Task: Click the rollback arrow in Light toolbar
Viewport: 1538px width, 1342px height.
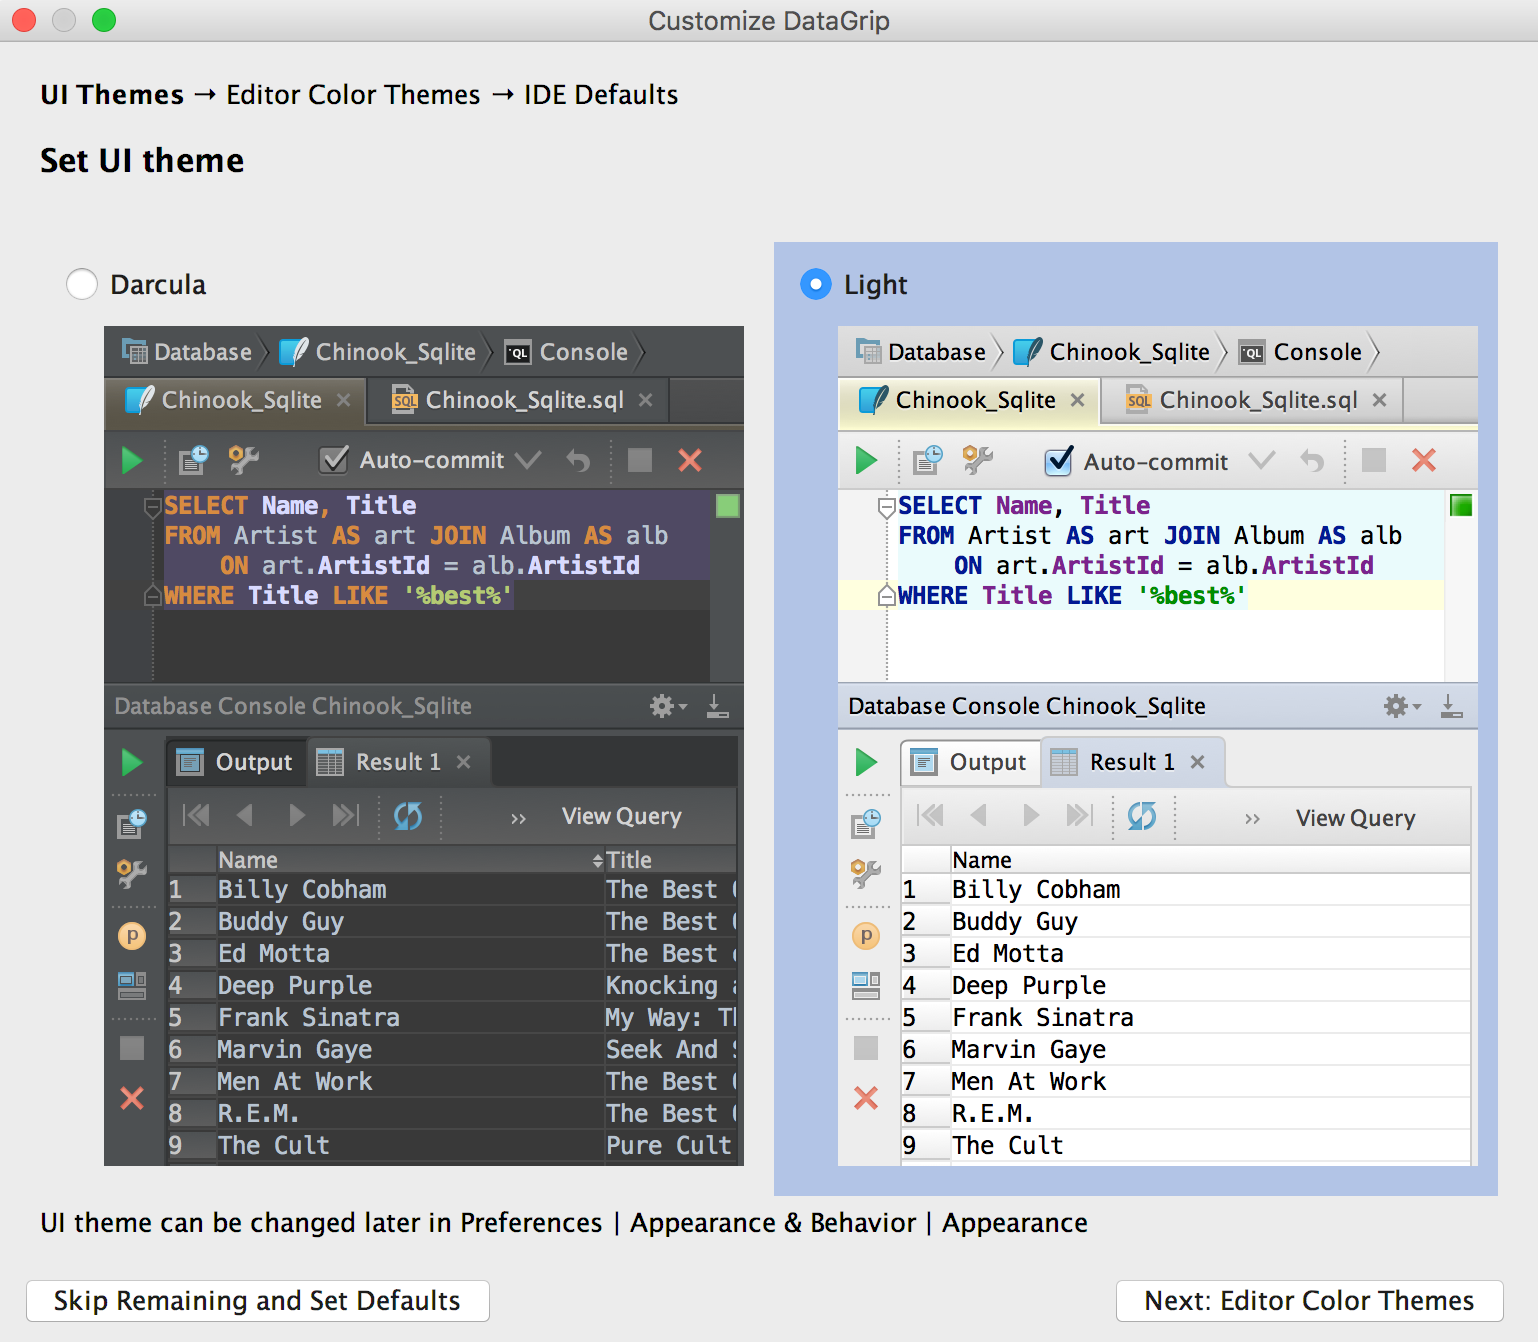Action: pos(1312,460)
